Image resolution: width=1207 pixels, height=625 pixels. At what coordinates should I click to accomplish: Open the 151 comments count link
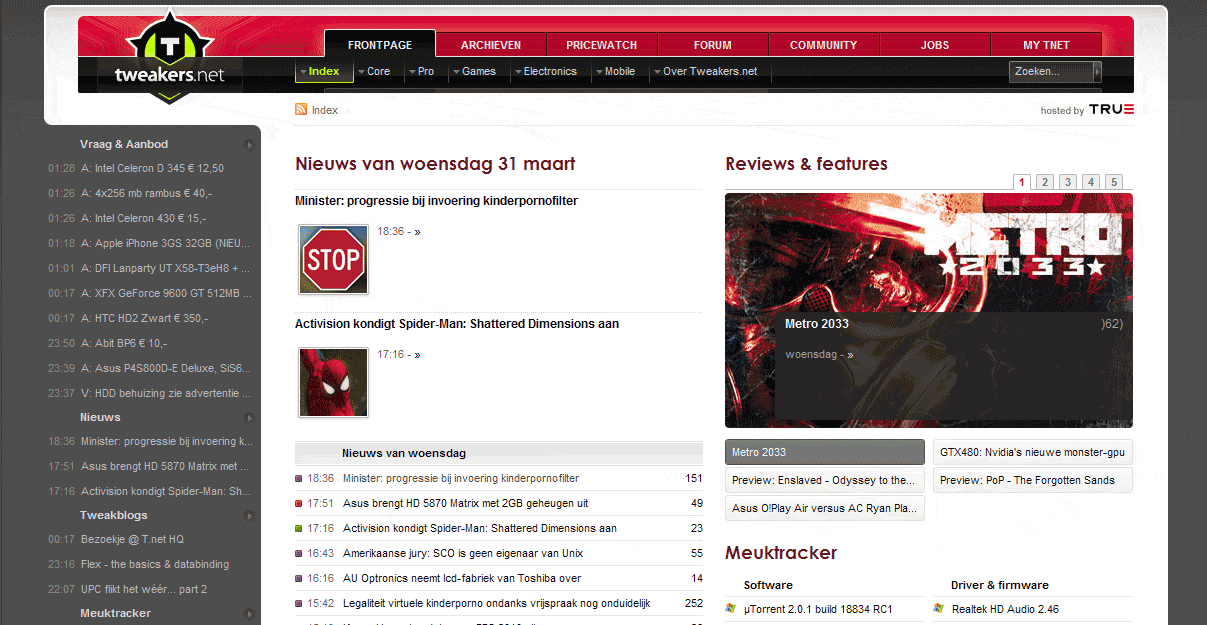tap(693, 478)
